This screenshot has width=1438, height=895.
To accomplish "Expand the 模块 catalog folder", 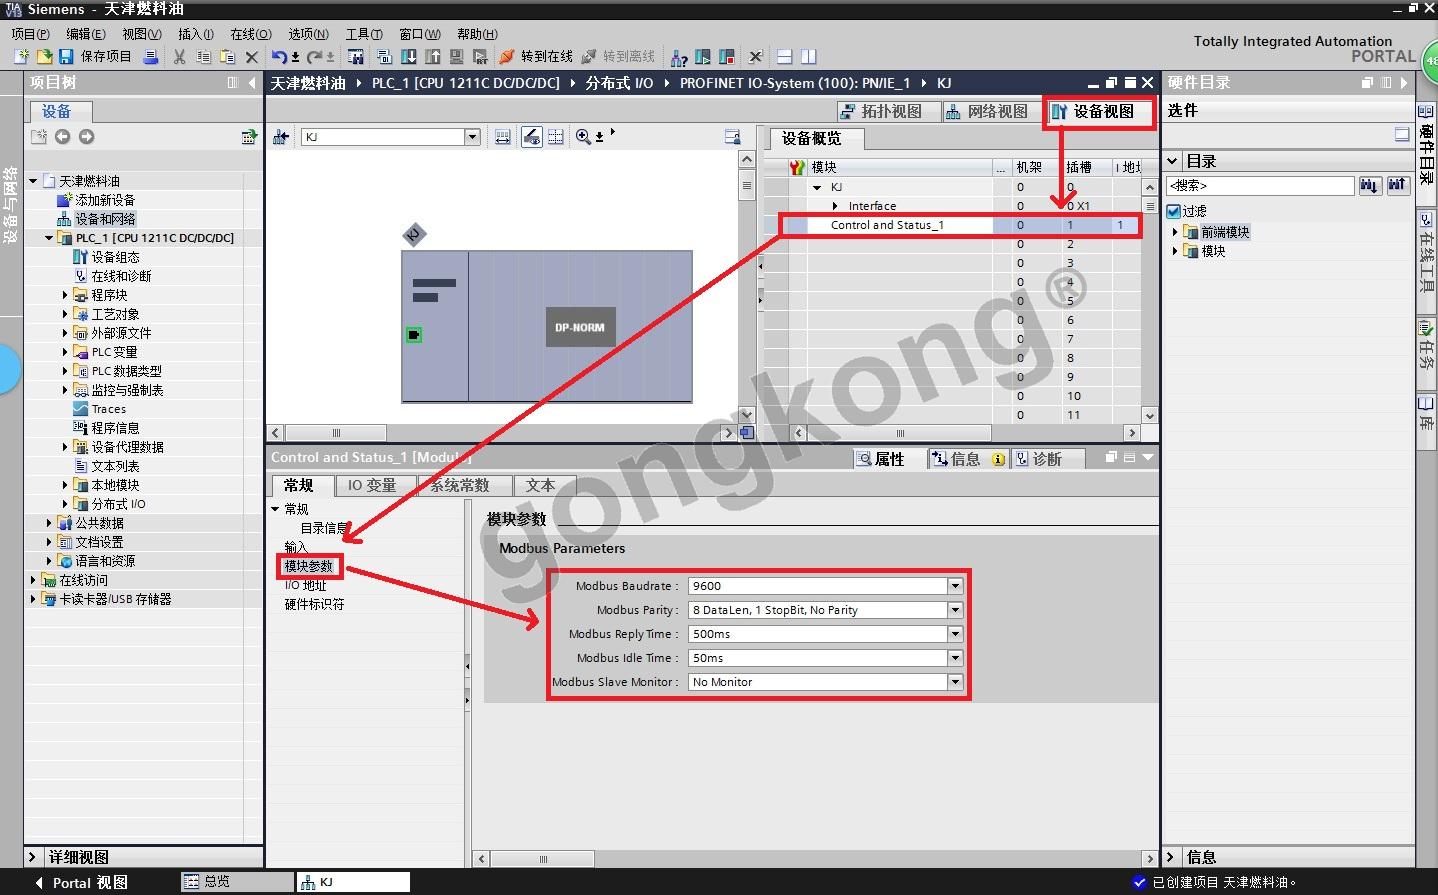I will click(1175, 251).
